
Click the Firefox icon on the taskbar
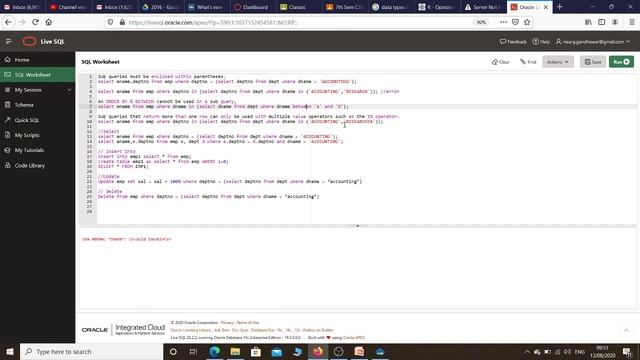pos(318,351)
